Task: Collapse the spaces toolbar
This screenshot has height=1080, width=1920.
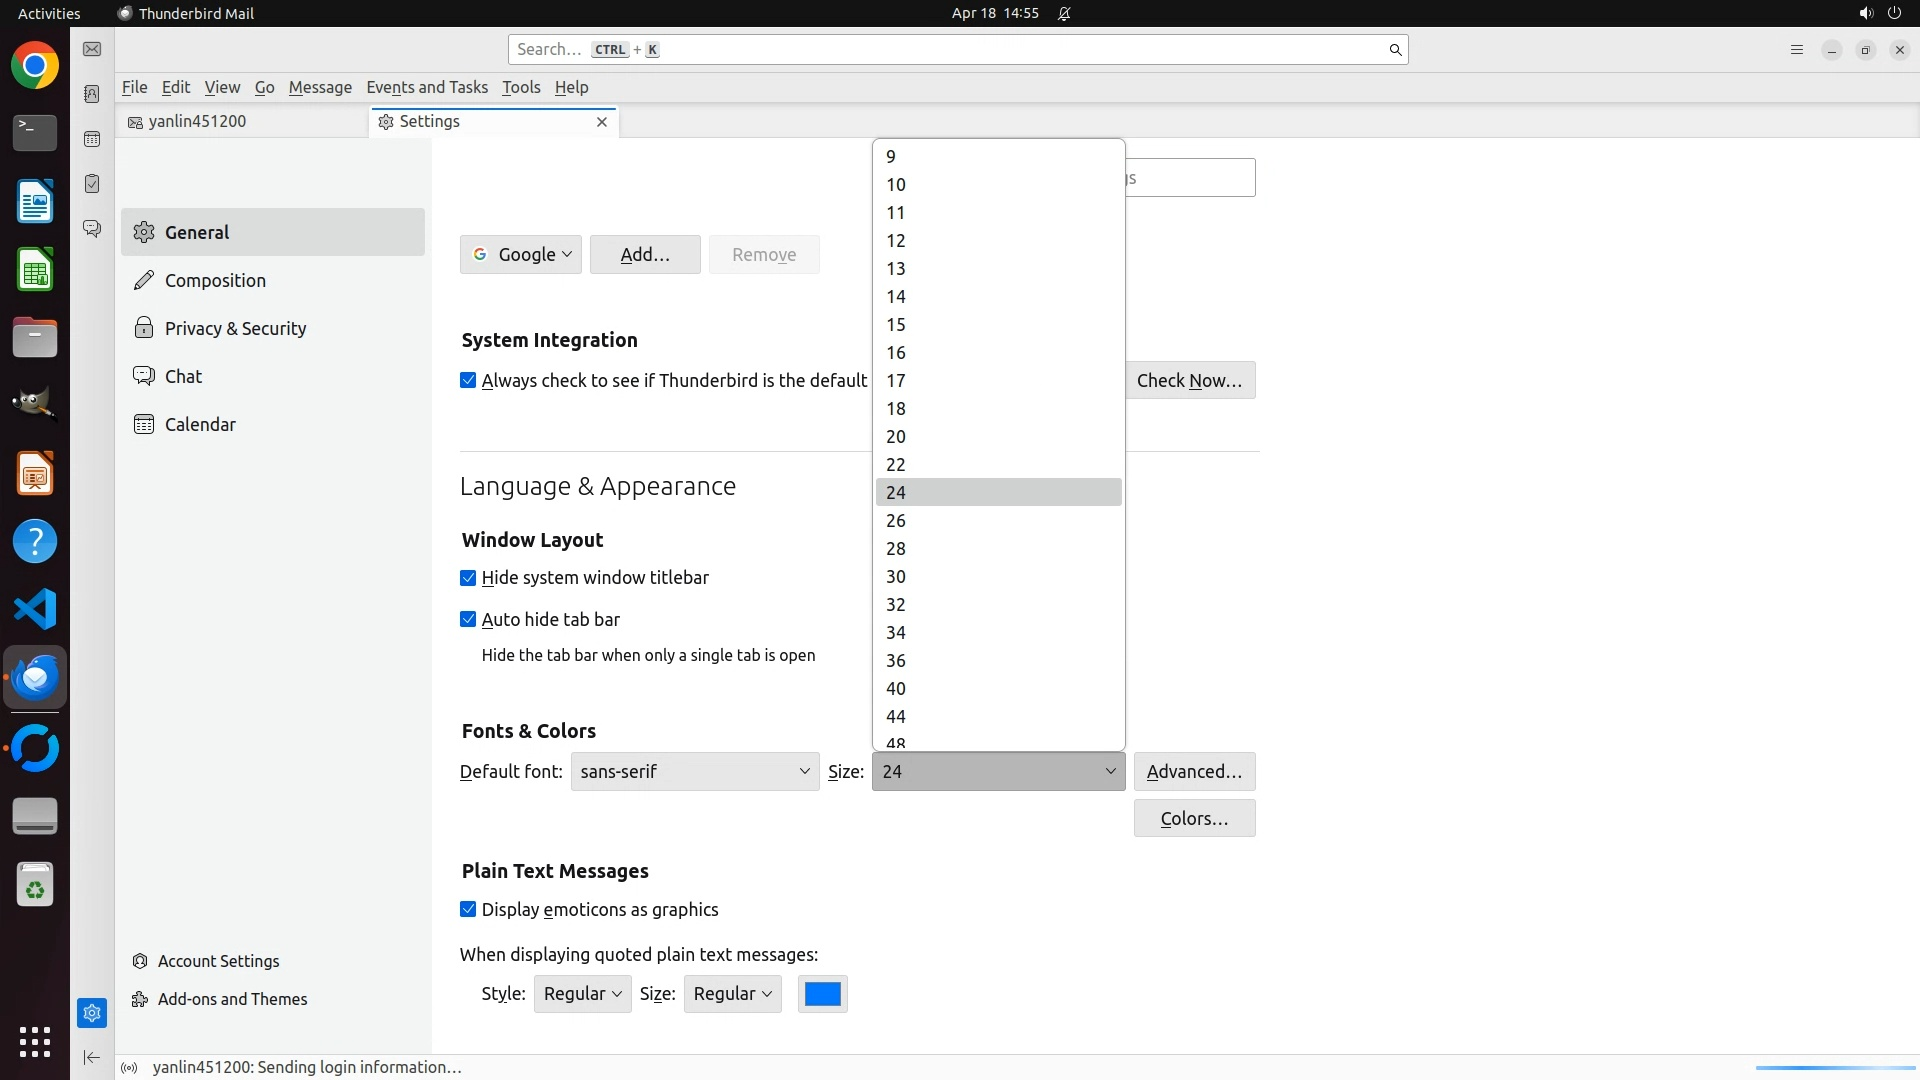Action: point(92,1057)
